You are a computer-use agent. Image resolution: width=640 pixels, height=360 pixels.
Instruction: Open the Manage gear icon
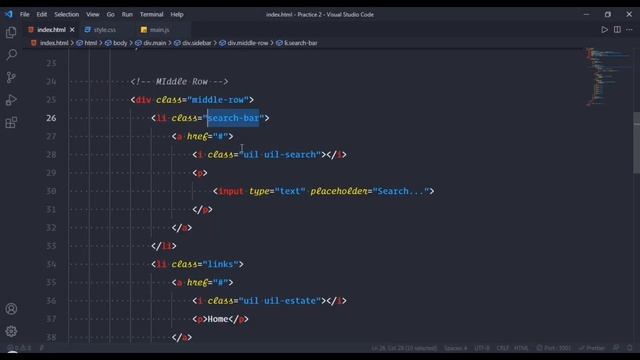(x=11, y=331)
